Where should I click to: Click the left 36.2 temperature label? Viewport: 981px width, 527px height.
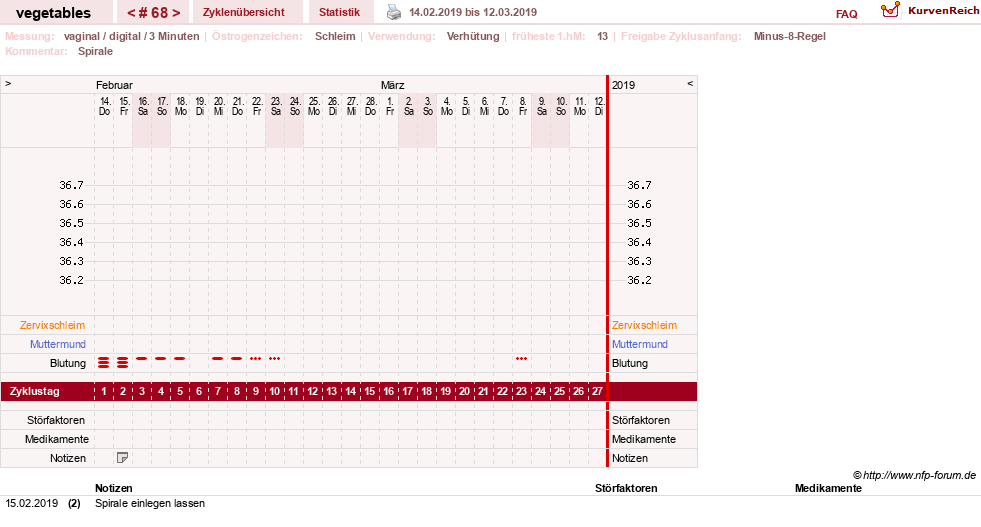point(71,280)
